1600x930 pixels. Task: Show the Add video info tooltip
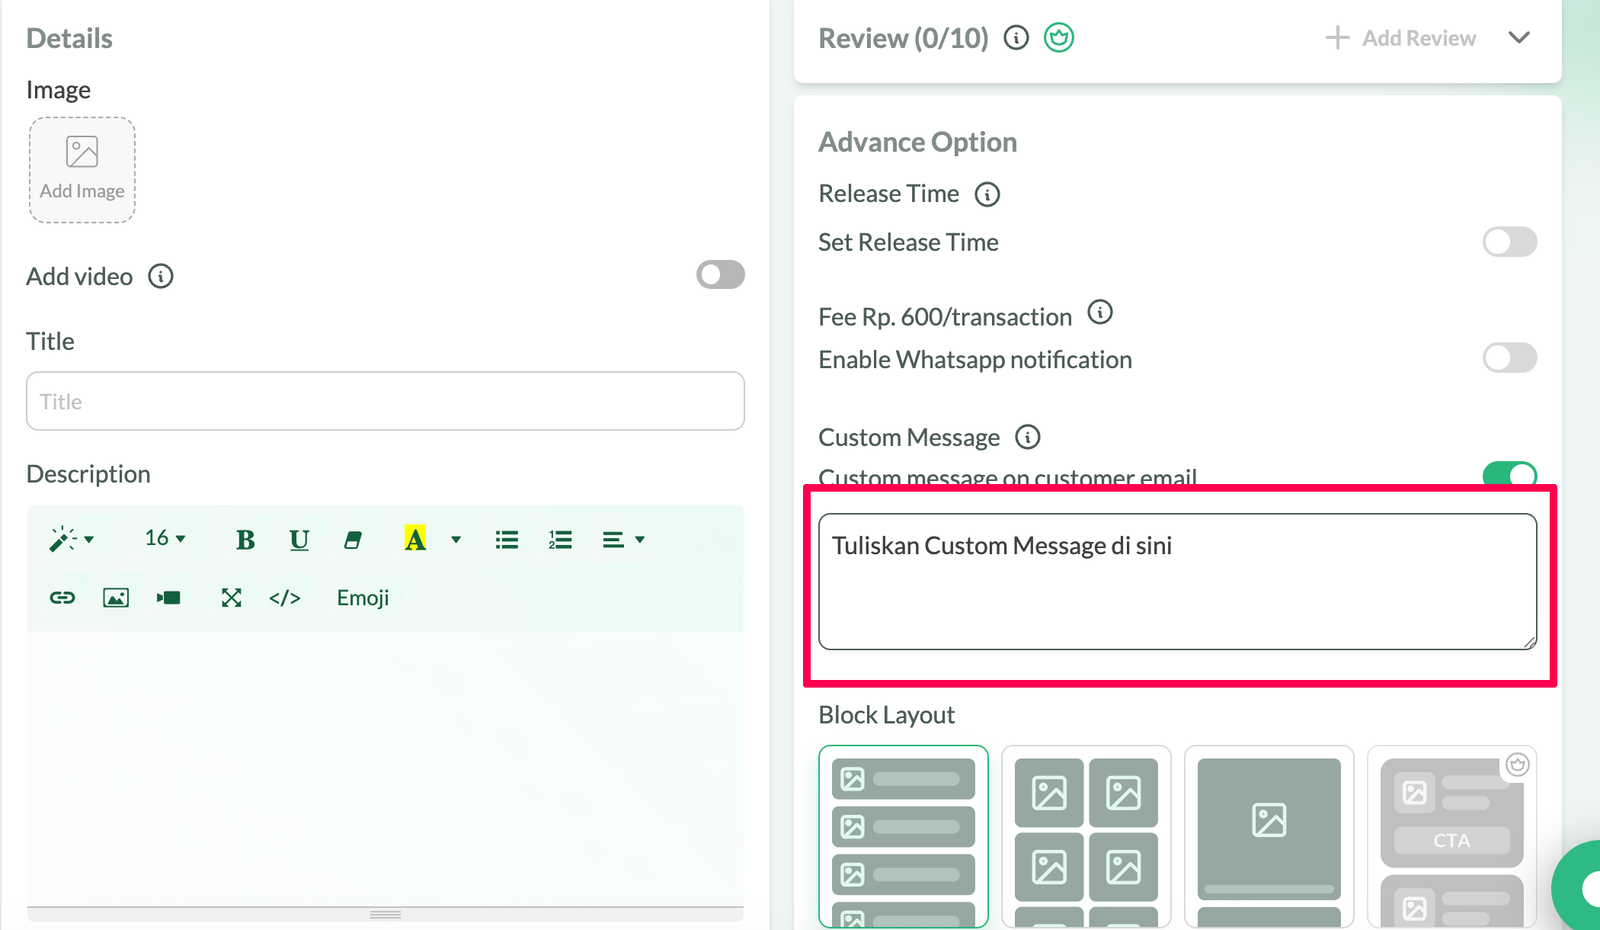(161, 276)
